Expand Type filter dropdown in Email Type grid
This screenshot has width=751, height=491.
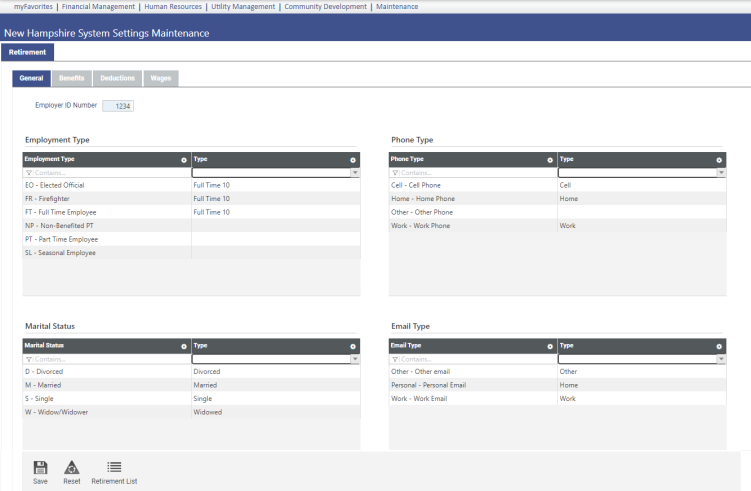(720, 359)
